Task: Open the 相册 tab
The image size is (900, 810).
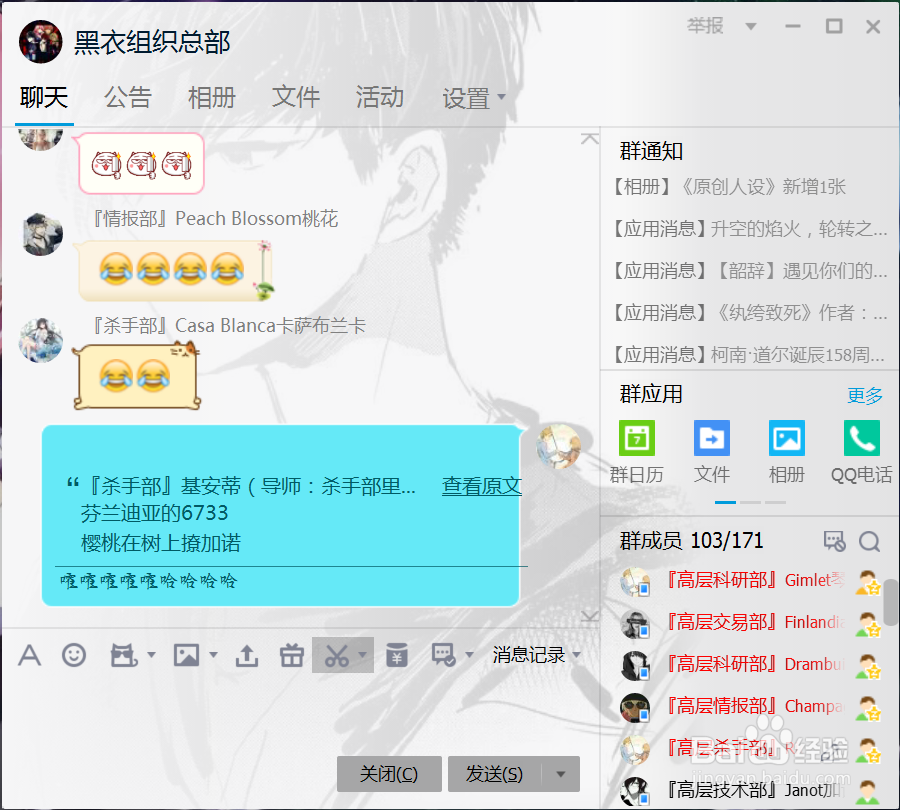Action: click(212, 97)
